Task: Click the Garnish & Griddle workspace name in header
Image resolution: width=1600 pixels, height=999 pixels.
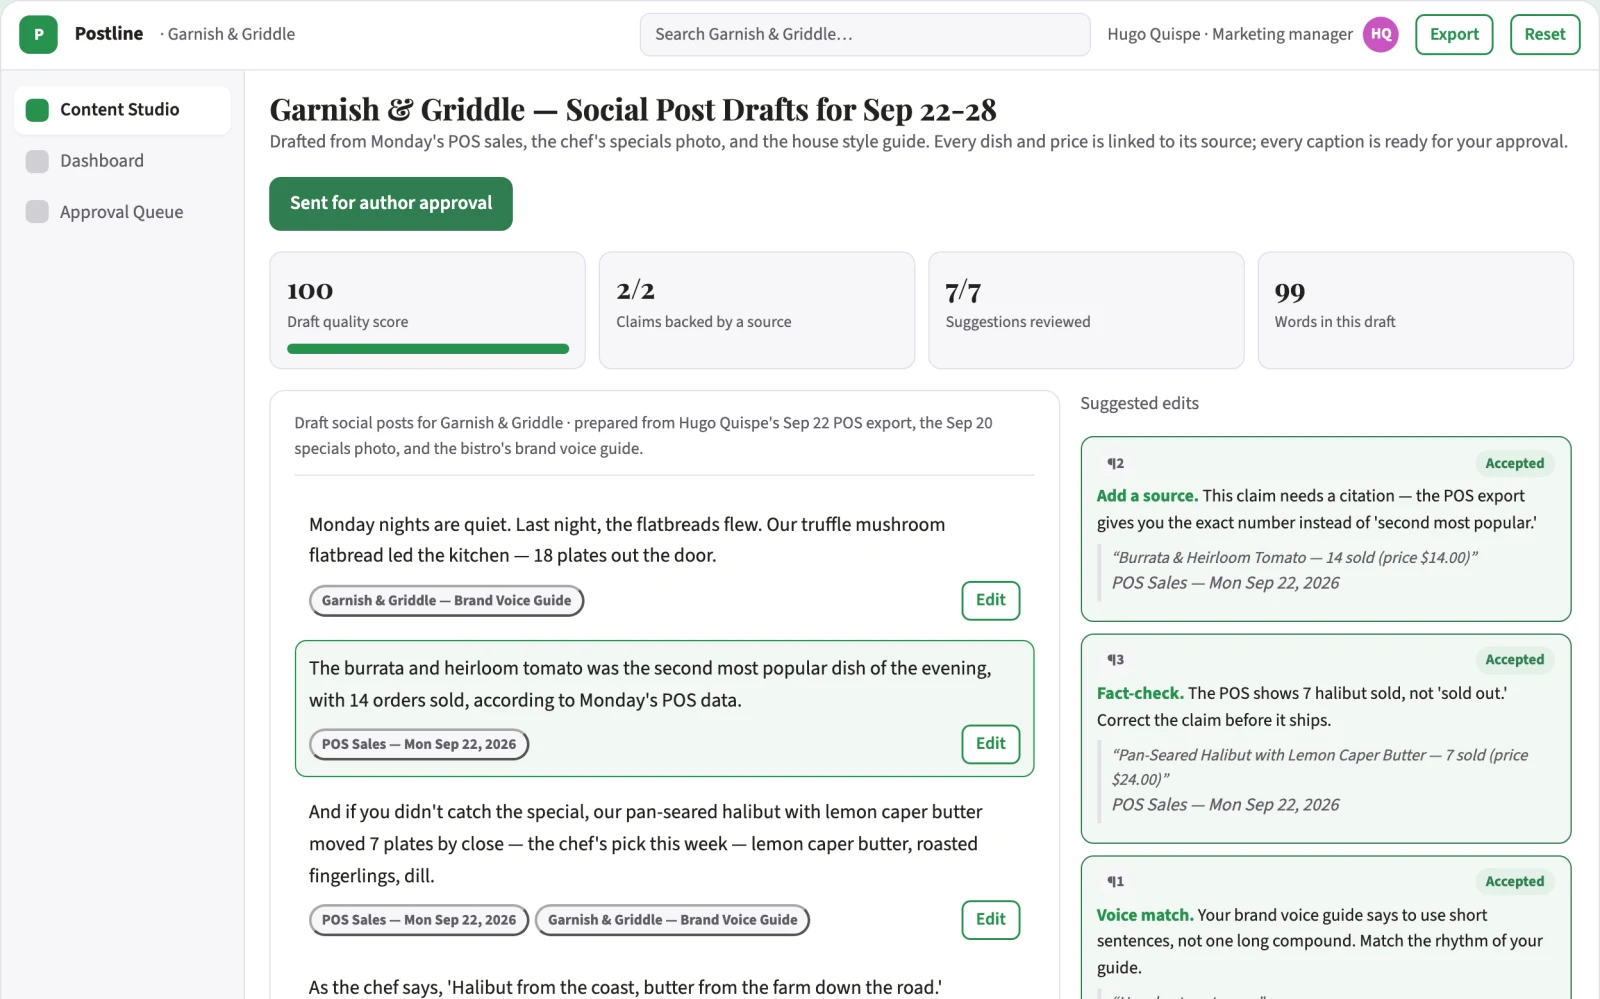Action: tap(231, 34)
